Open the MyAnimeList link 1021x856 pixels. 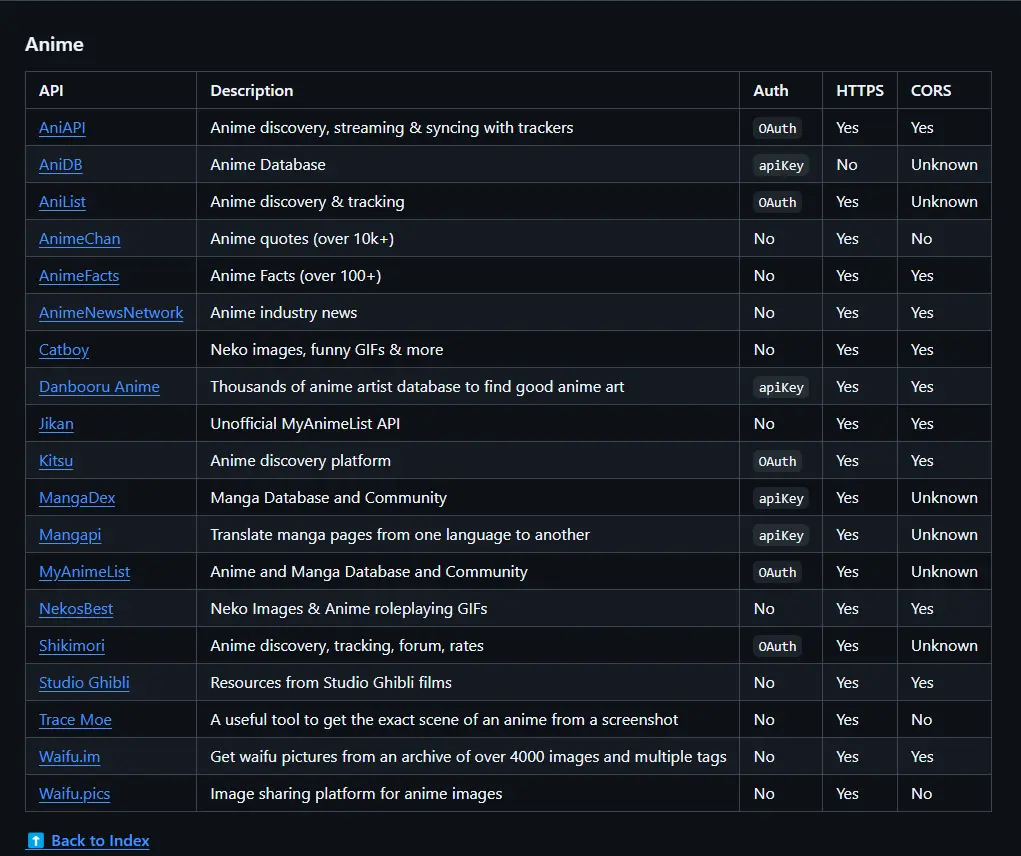(x=85, y=572)
